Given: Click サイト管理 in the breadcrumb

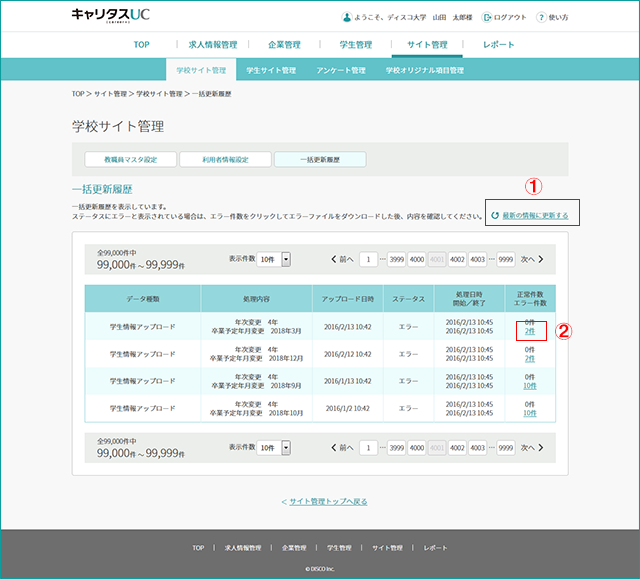Looking at the screenshot, I should click(x=110, y=94).
